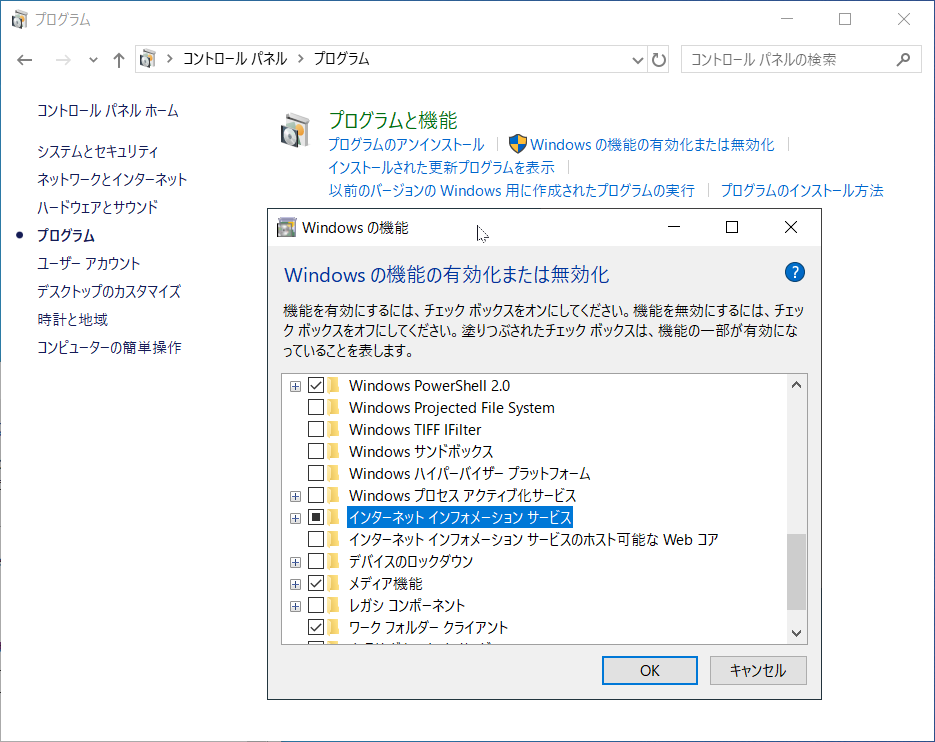Click the Programs and Features disc icon
Screen dimensions: 935x742
[293, 131]
